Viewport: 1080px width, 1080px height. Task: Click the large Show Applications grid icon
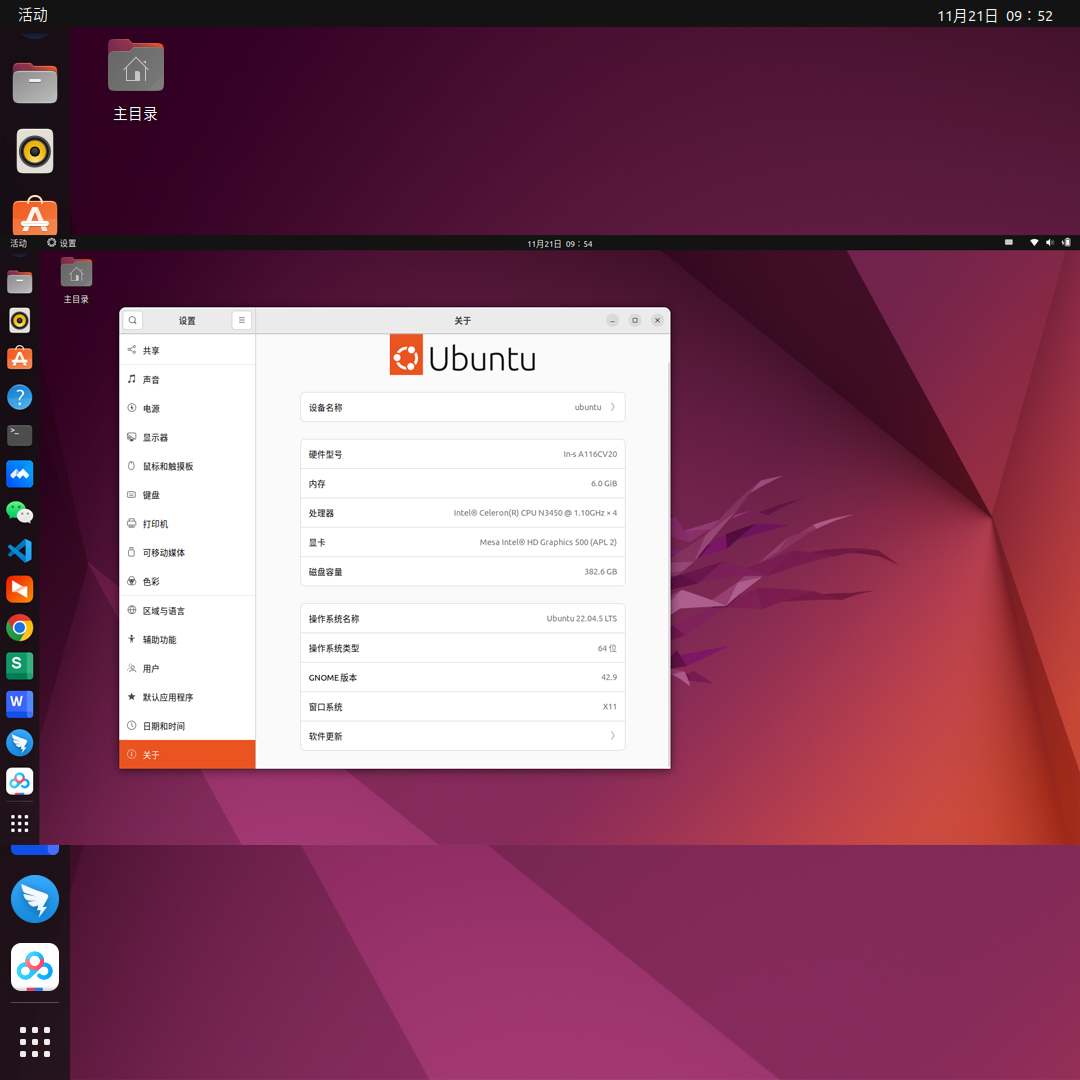click(35, 1041)
